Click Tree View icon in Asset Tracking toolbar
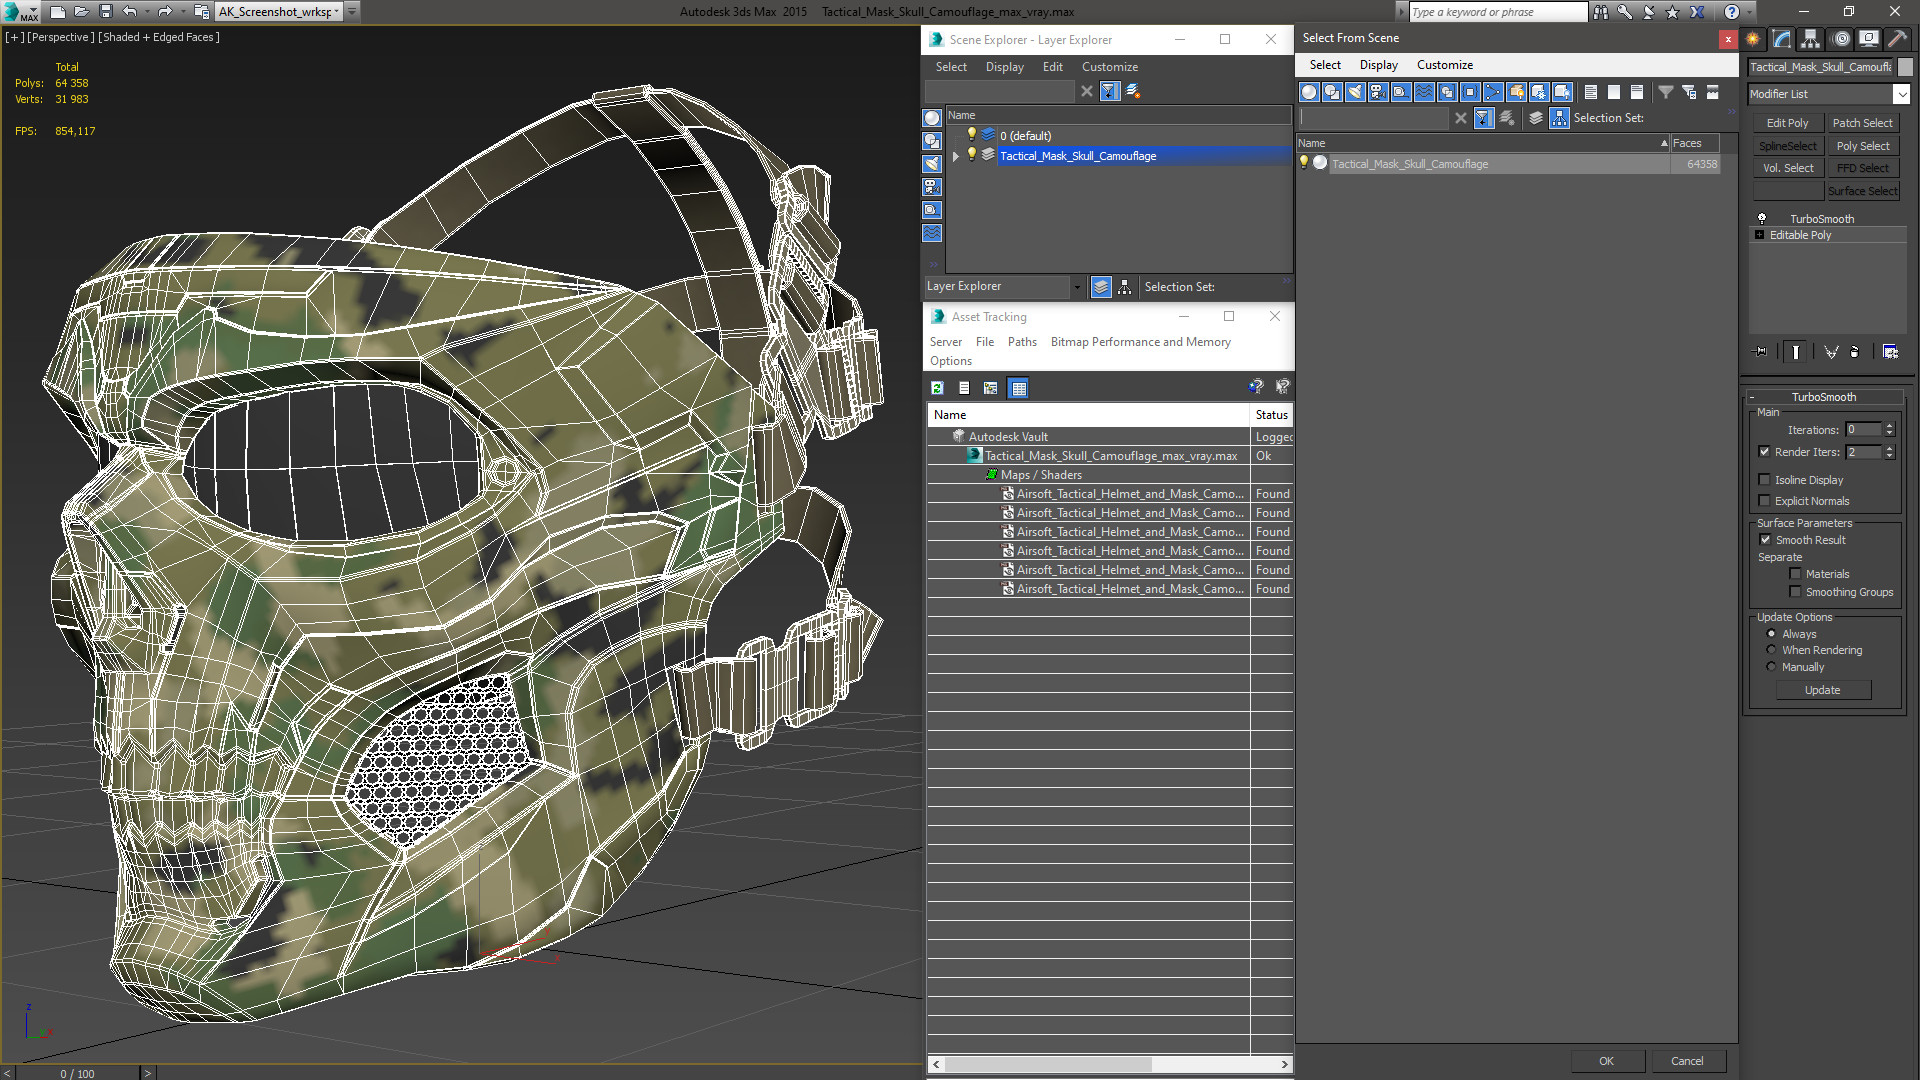1920x1080 pixels. pos(991,388)
